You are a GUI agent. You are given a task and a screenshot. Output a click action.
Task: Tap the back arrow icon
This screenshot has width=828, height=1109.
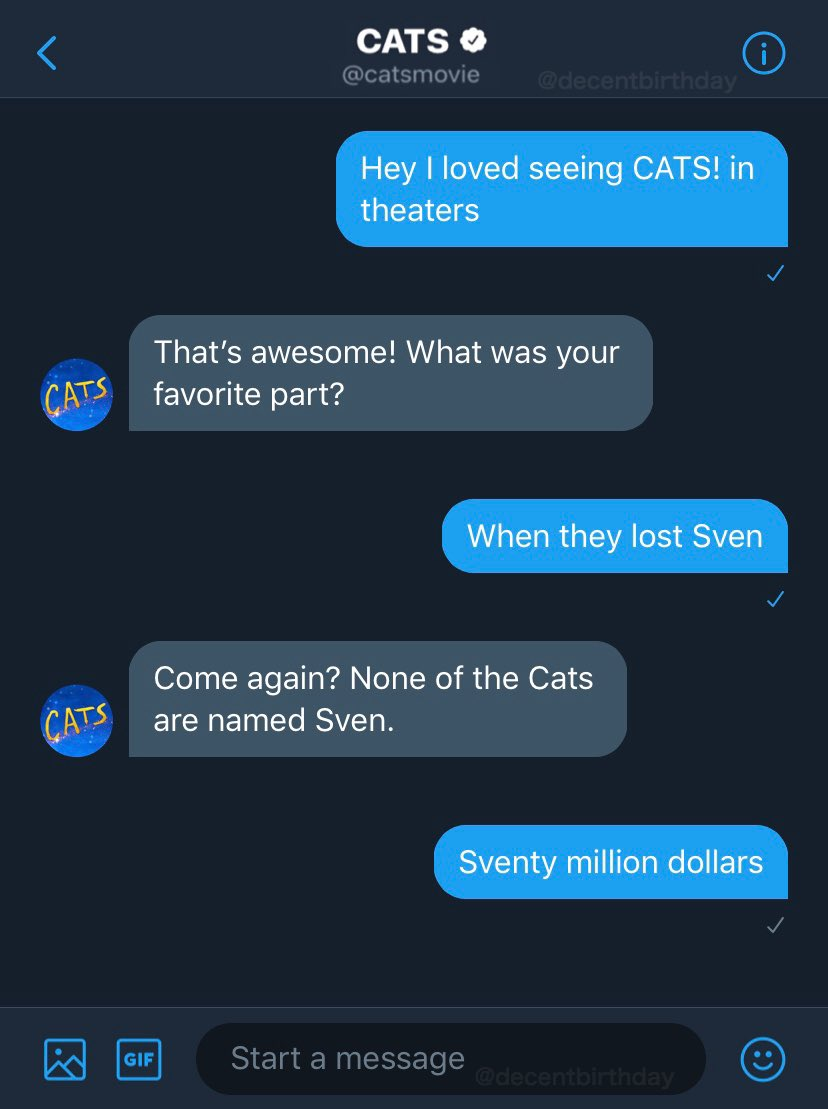pyautogui.click(x=47, y=54)
